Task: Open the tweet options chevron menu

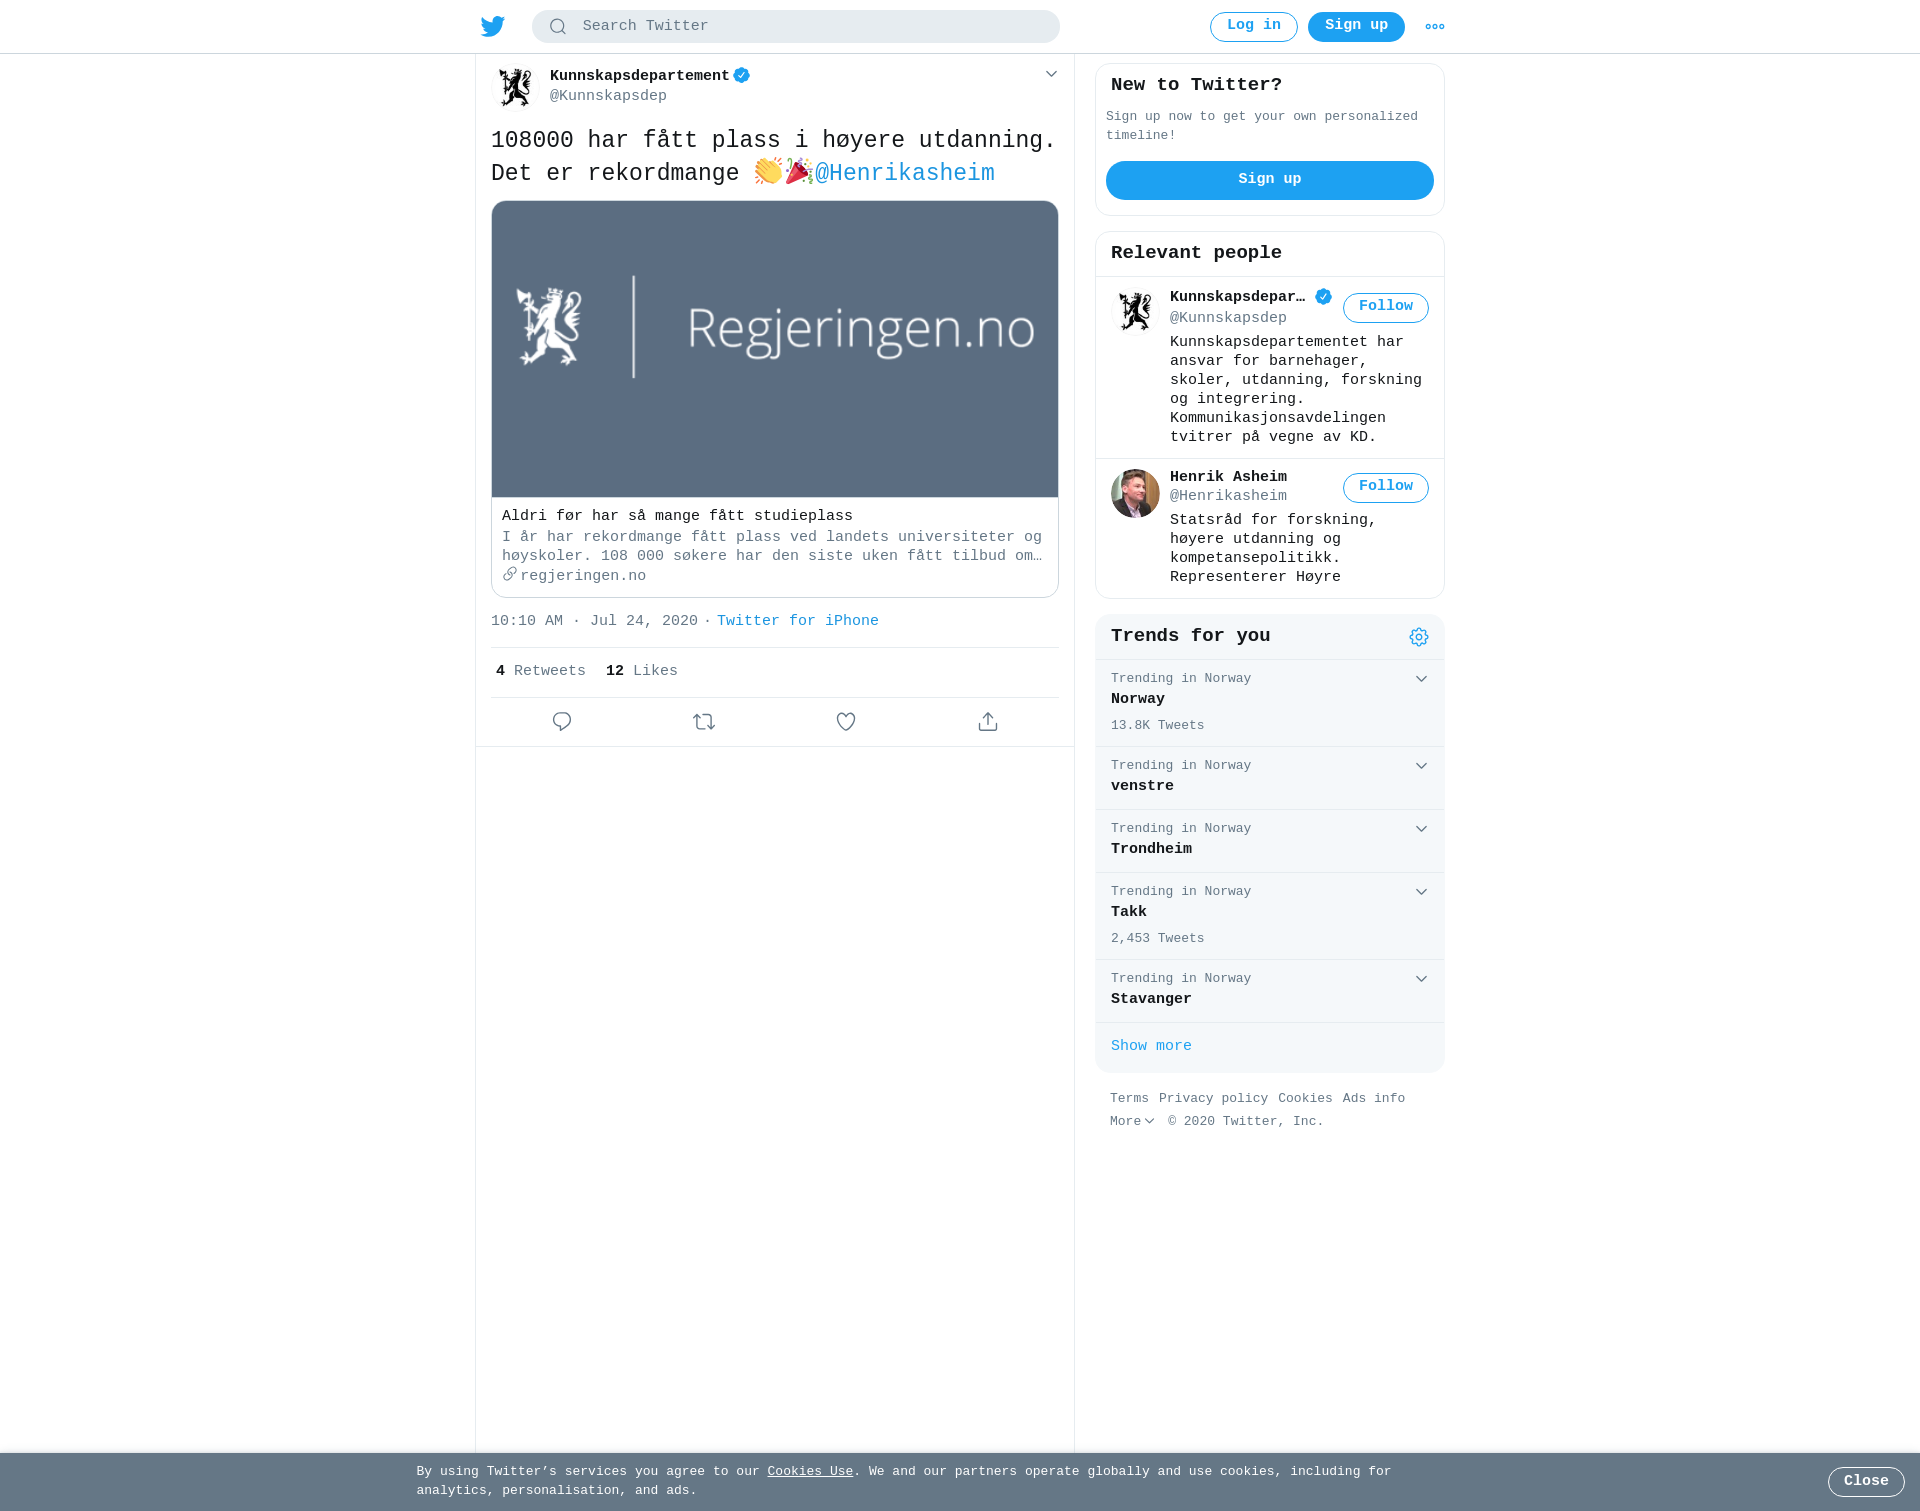Action: (1051, 74)
